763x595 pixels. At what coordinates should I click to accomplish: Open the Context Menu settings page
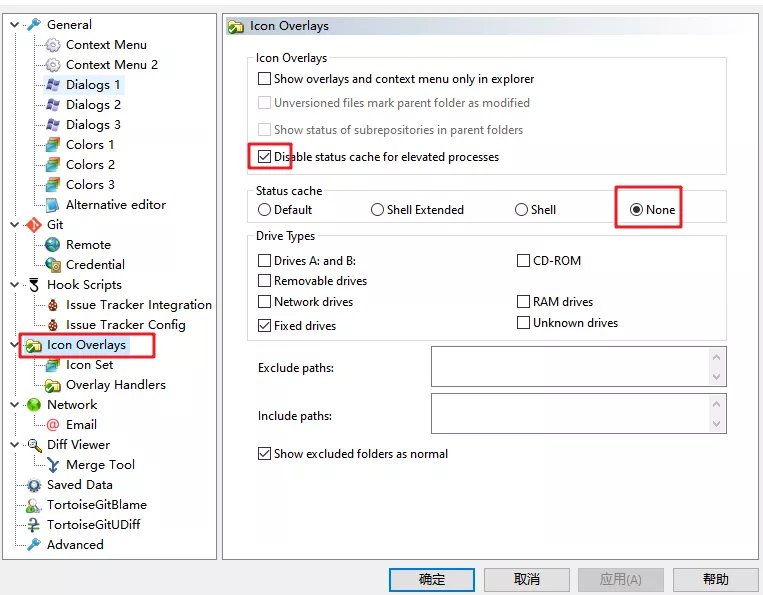pyautogui.click(x=106, y=45)
